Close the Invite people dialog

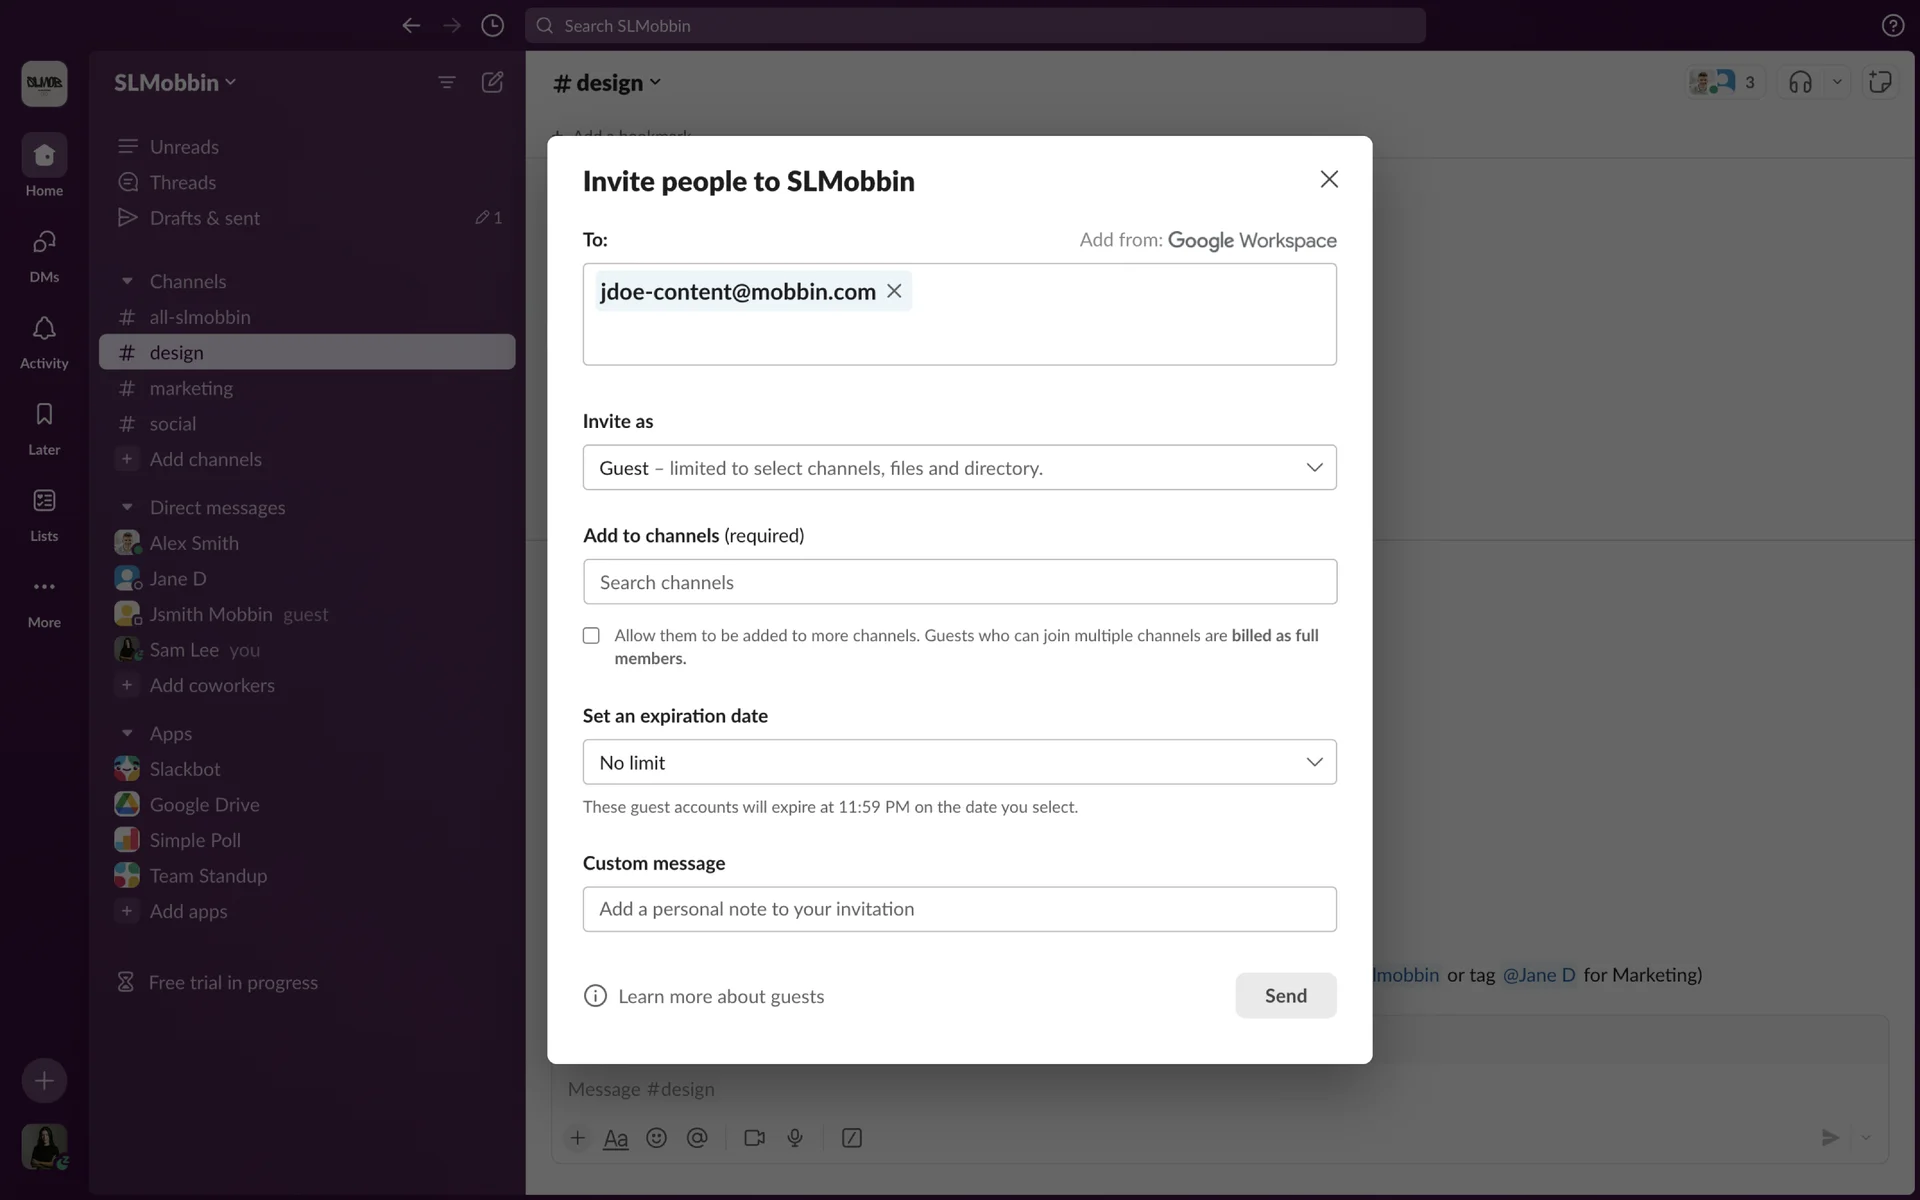pos(1328,179)
